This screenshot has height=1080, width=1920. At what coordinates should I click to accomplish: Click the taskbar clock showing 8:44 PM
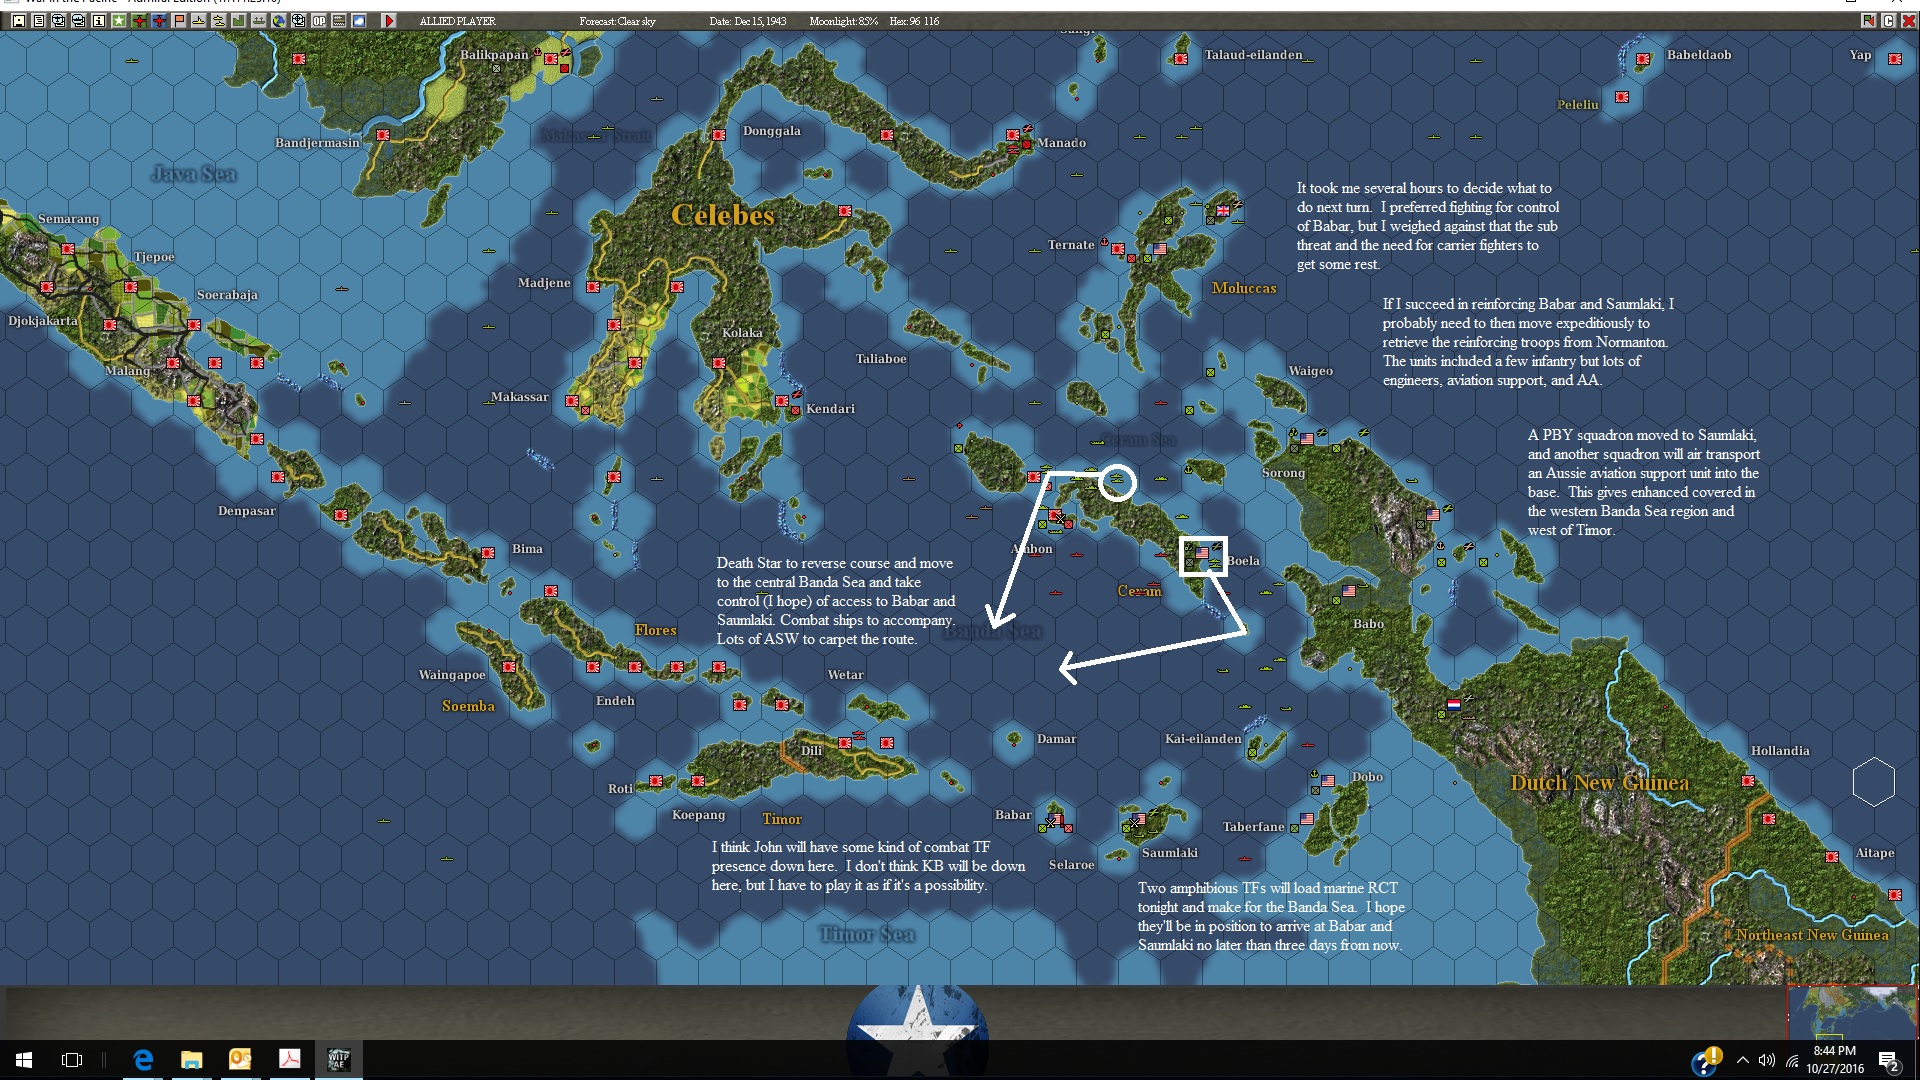[x=1835, y=1060]
